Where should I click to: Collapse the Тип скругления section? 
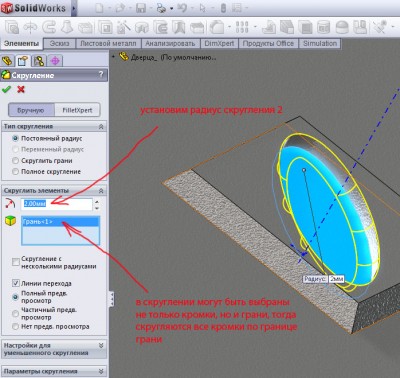pyautogui.click(x=101, y=127)
